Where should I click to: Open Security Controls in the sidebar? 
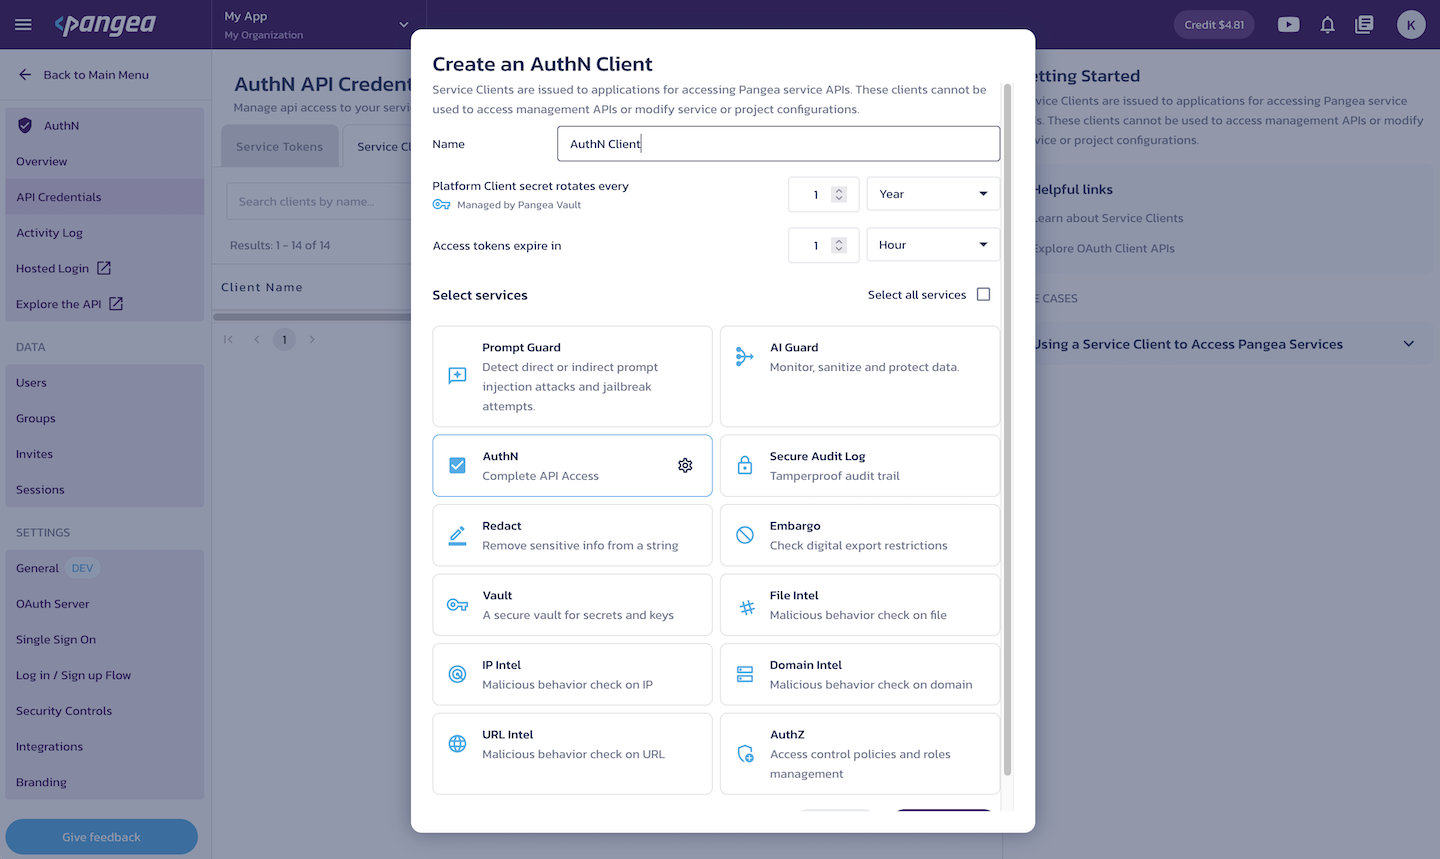[x=104, y=711]
